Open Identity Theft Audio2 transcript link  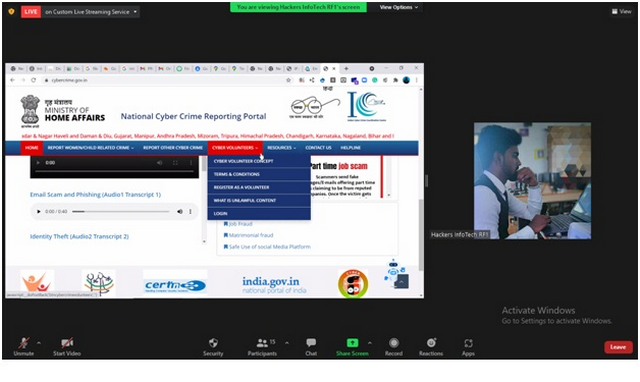[79, 236]
